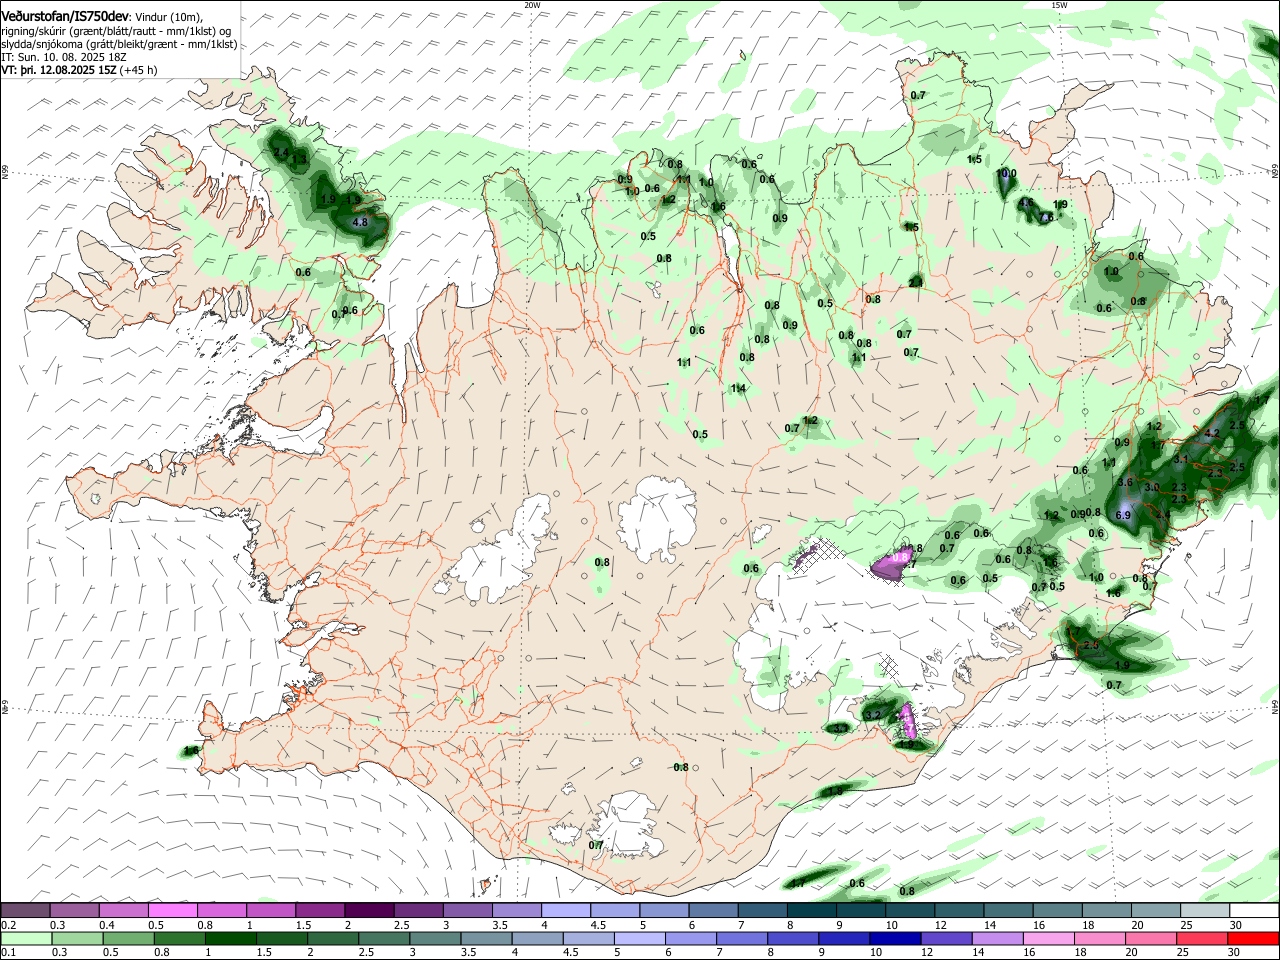Image resolution: width=1280 pixels, height=960 pixels.
Task: Click the 4.2 precipitation value on east coast
Action: [x=1213, y=433]
